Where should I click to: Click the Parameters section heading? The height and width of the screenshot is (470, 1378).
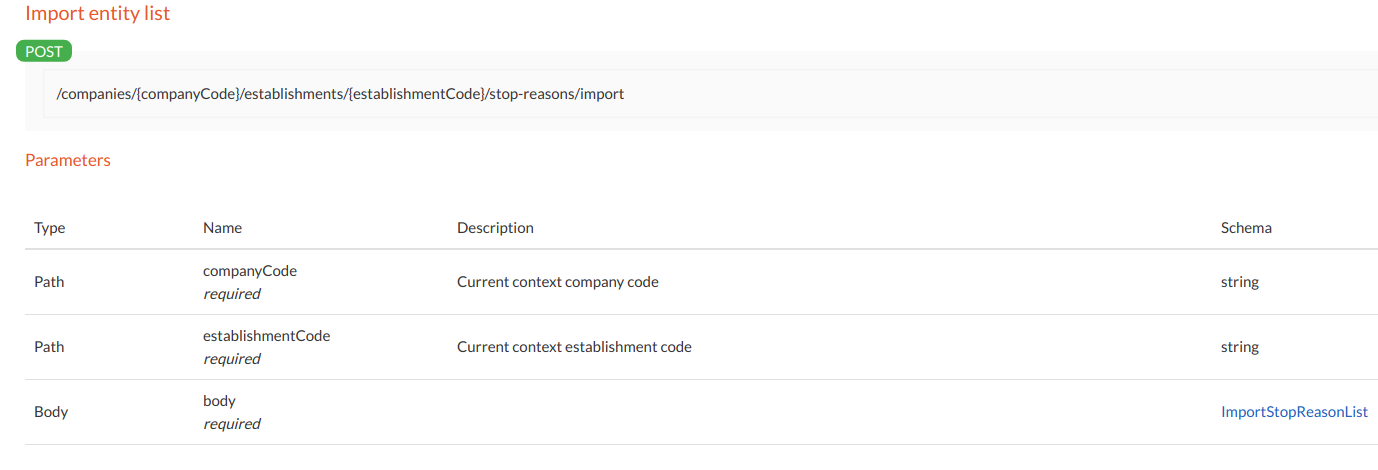[67, 160]
